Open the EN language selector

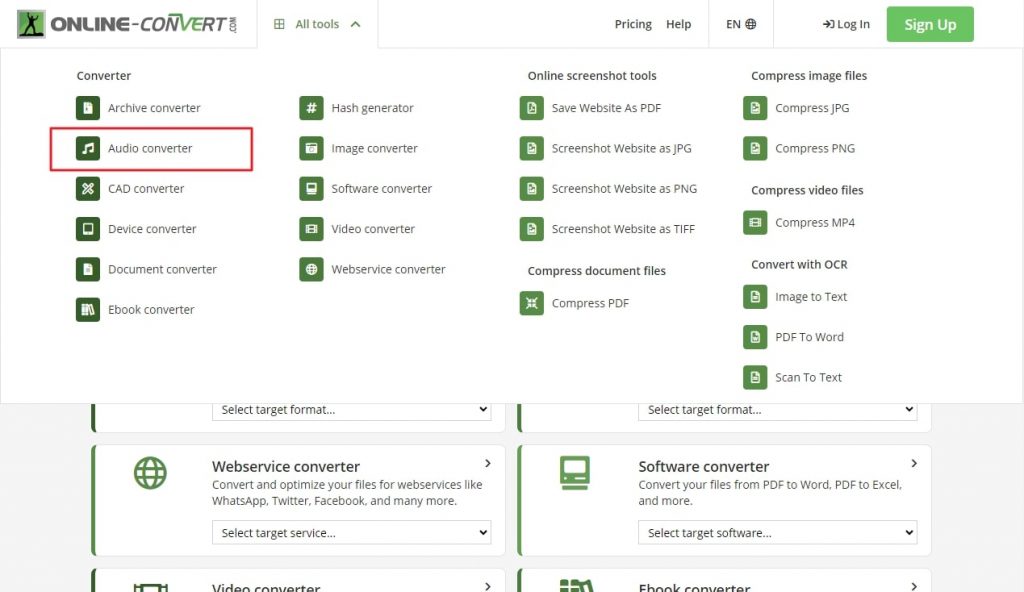[740, 23]
